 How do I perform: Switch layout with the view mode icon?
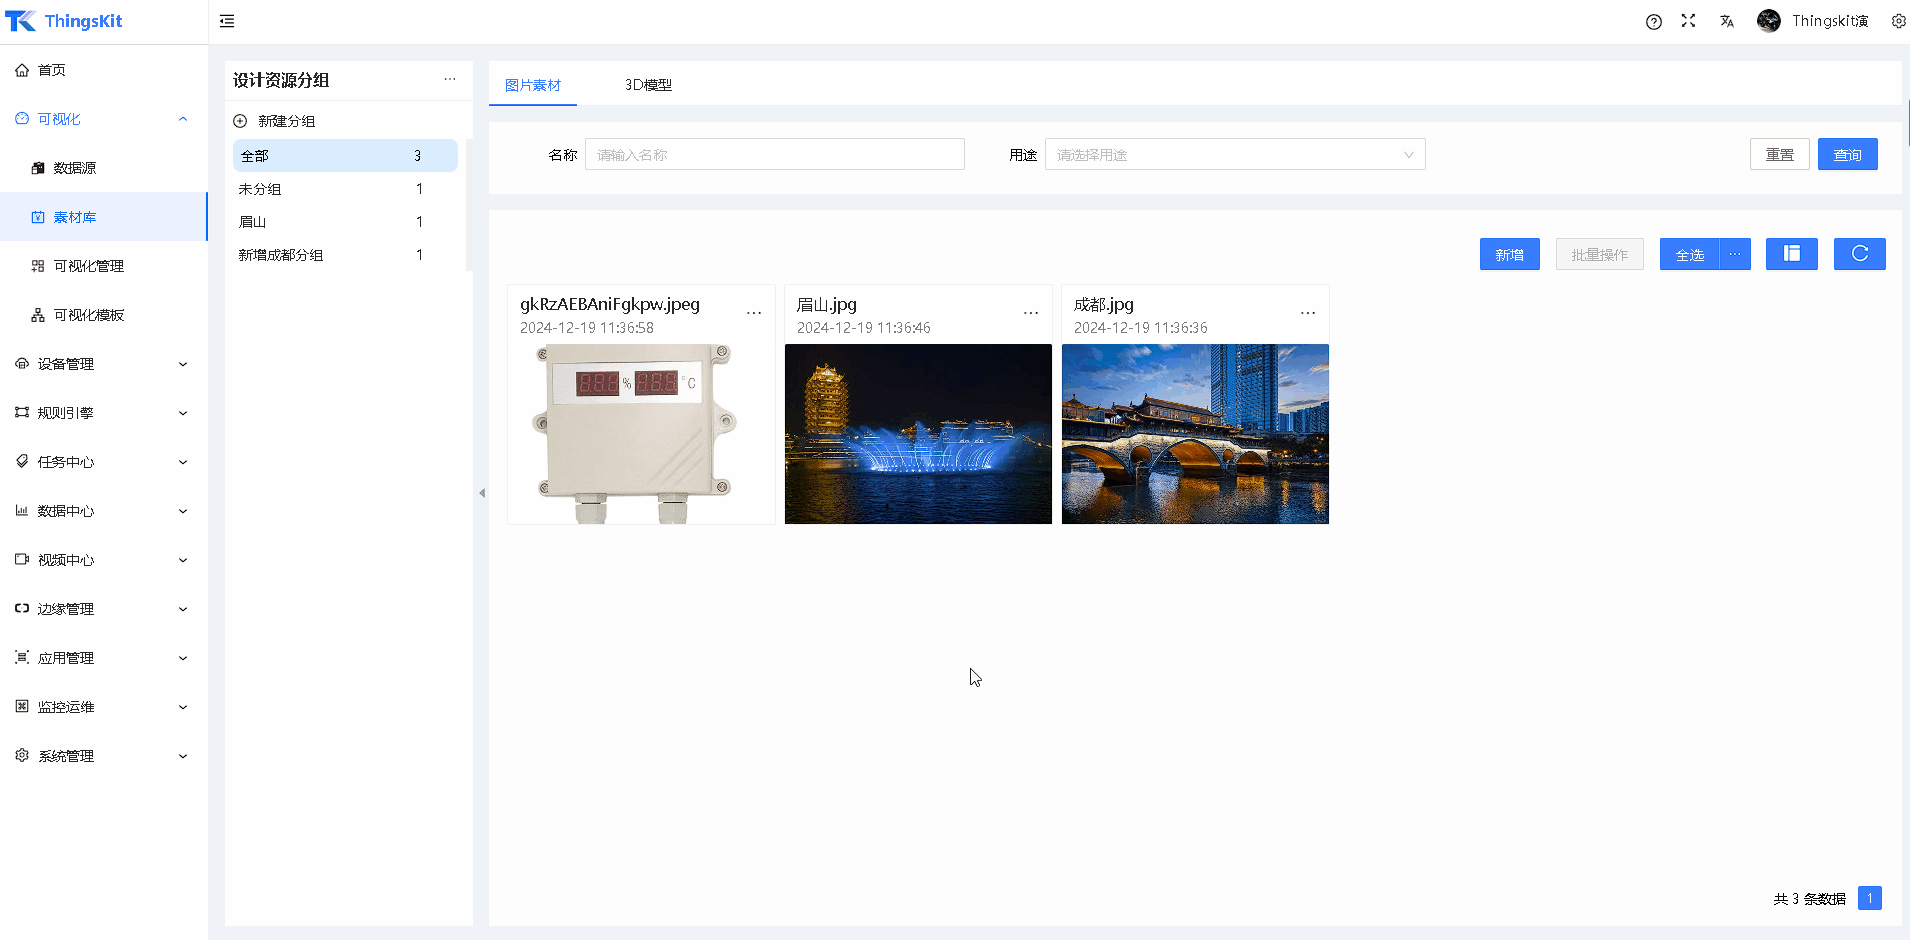(x=1791, y=254)
